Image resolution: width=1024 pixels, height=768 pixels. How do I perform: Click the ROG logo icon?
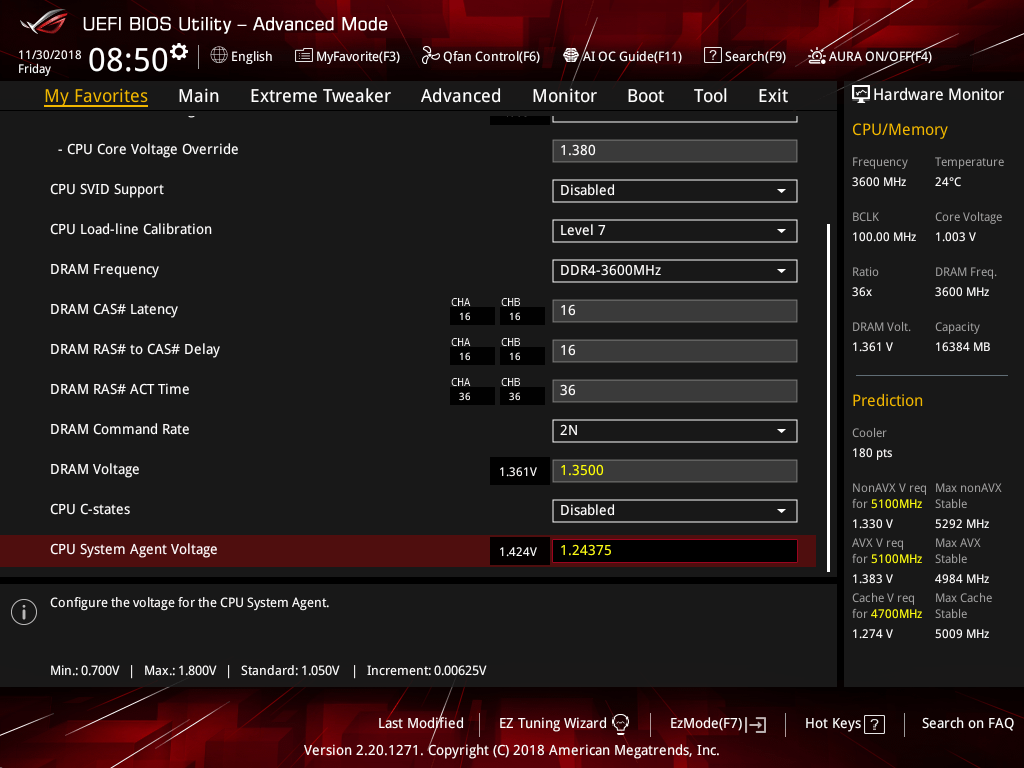[x=44, y=23]
